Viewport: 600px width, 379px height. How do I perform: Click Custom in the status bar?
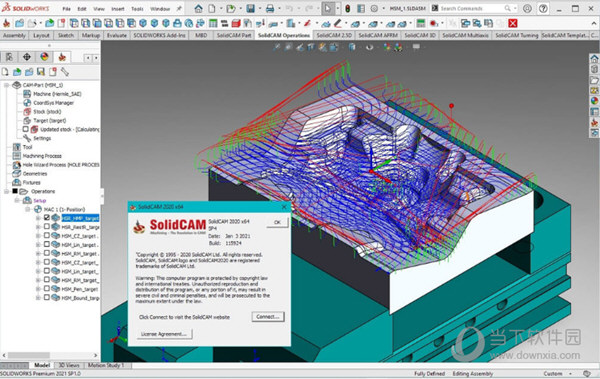553,374
